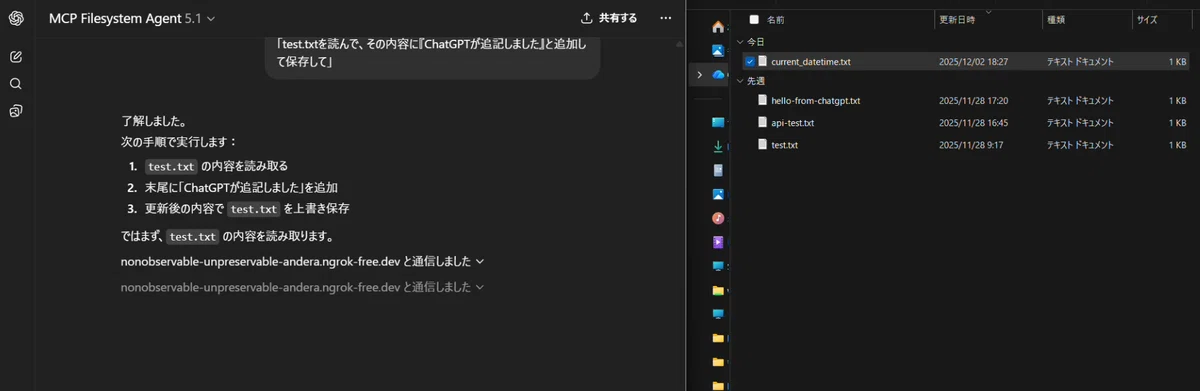Open the search chats magnifier icon
This screenshot has height=391, width=1200.
pos(16,83)
